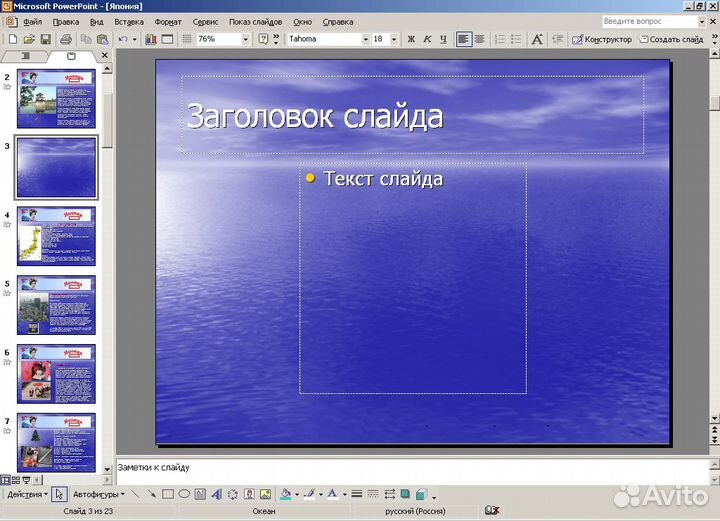Apply fill color with the paint bucket
The image size is (720, 521).
pos(286,494)
